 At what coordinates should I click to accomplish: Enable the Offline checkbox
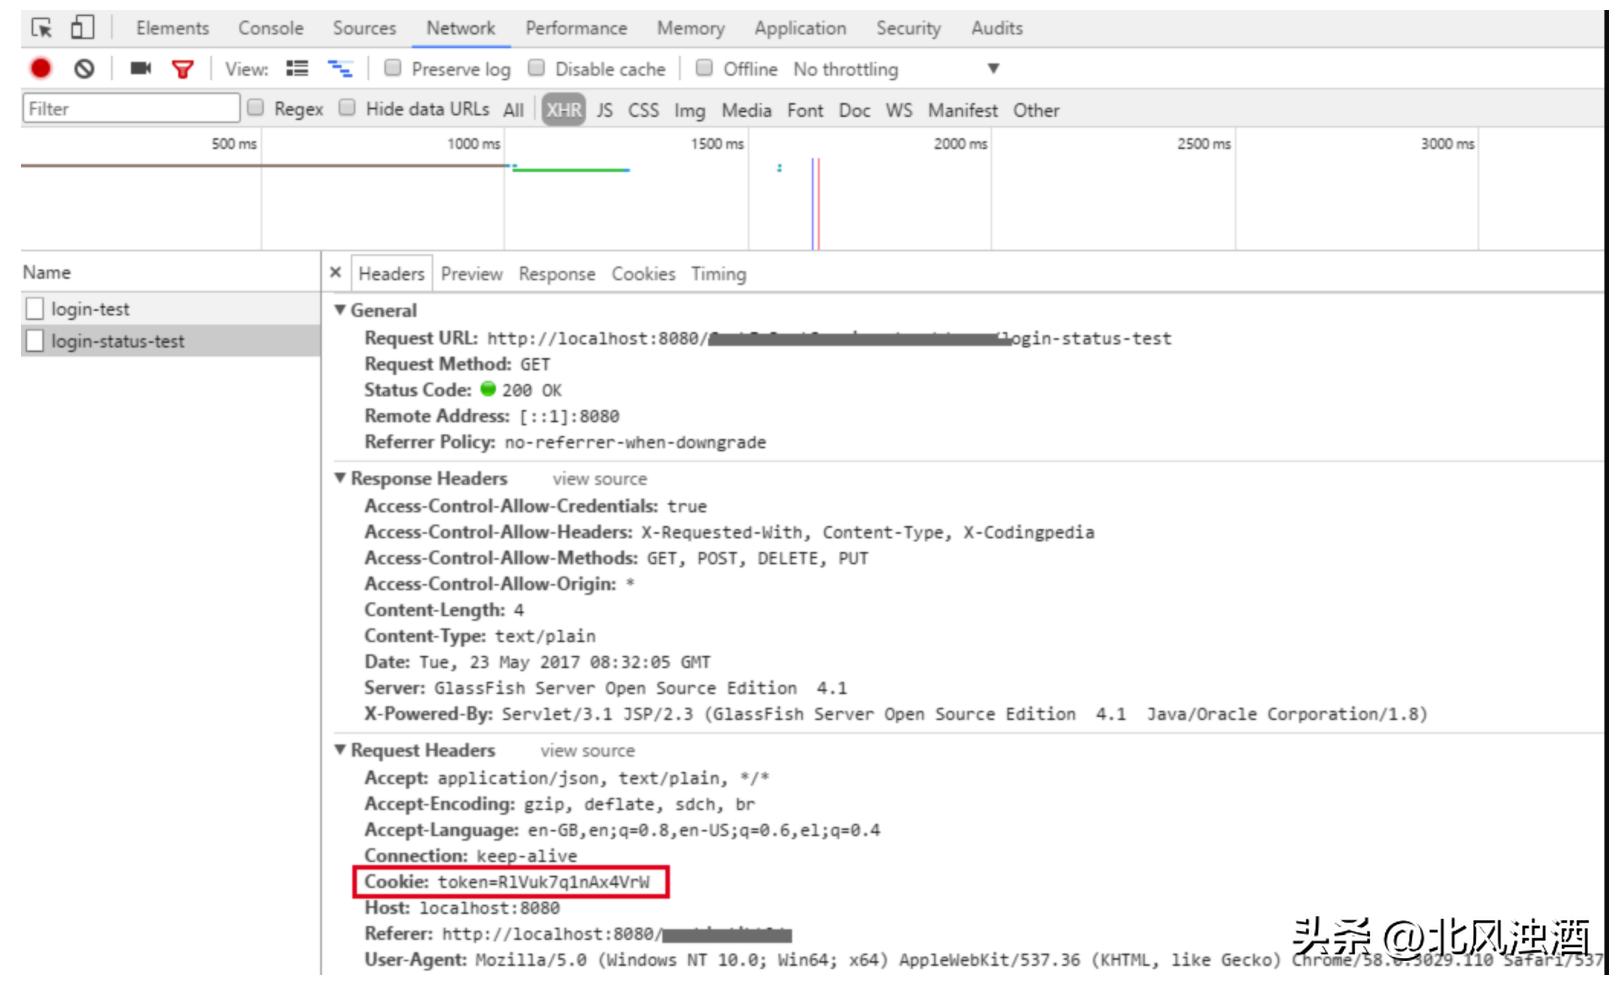(x=704, y=68)
